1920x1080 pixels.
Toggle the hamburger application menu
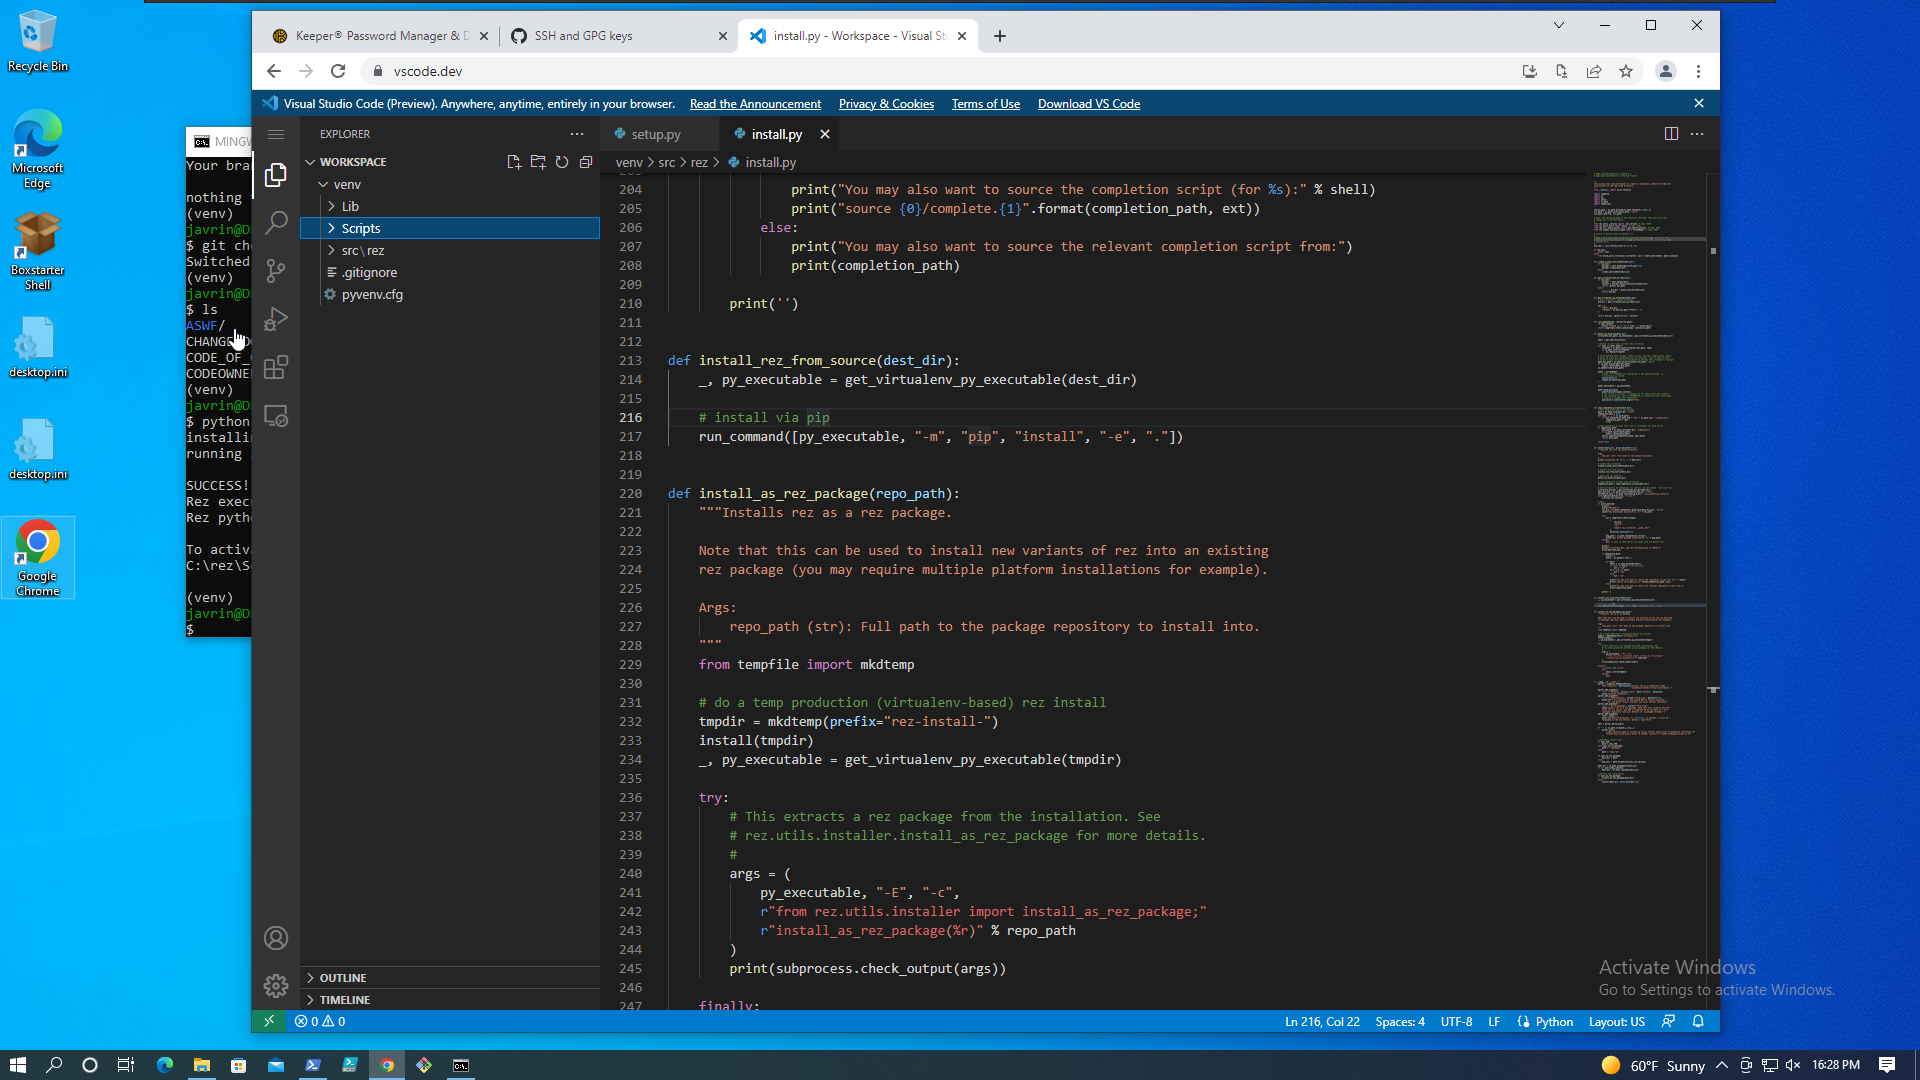(x=276, y=134)
